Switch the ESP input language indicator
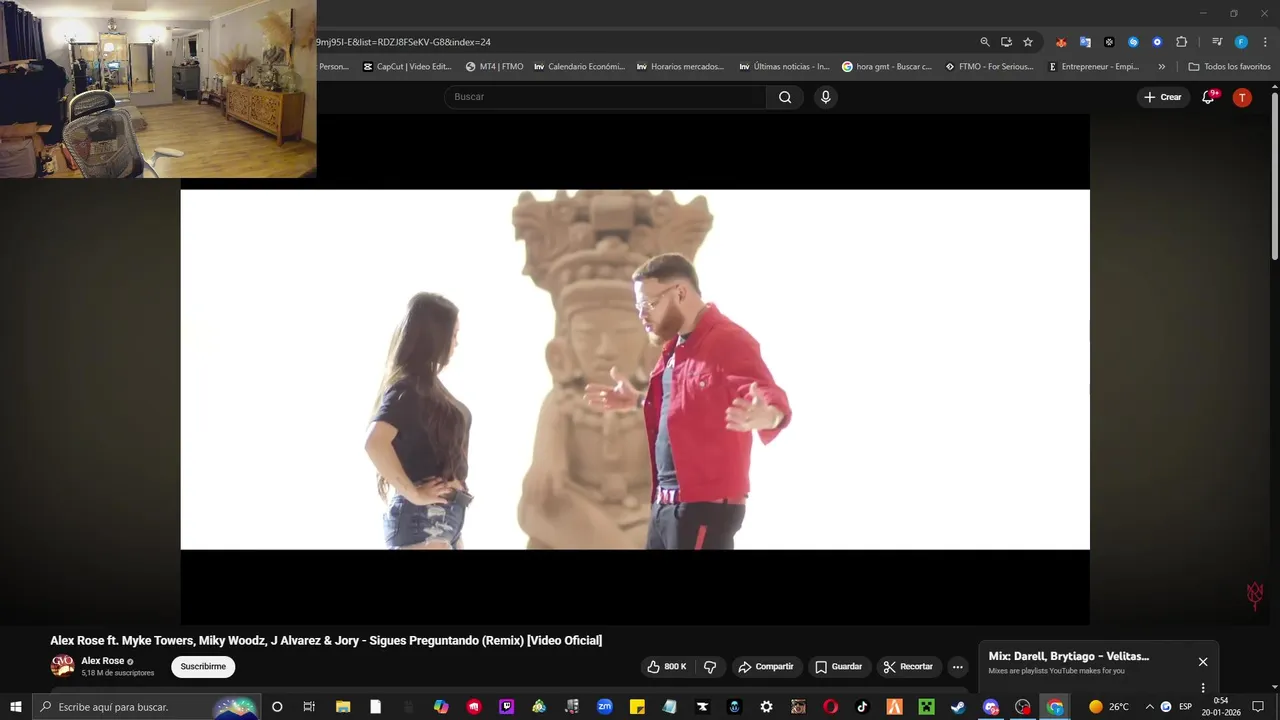Viewport: 1280px width, 720px height. [1185, 707]
